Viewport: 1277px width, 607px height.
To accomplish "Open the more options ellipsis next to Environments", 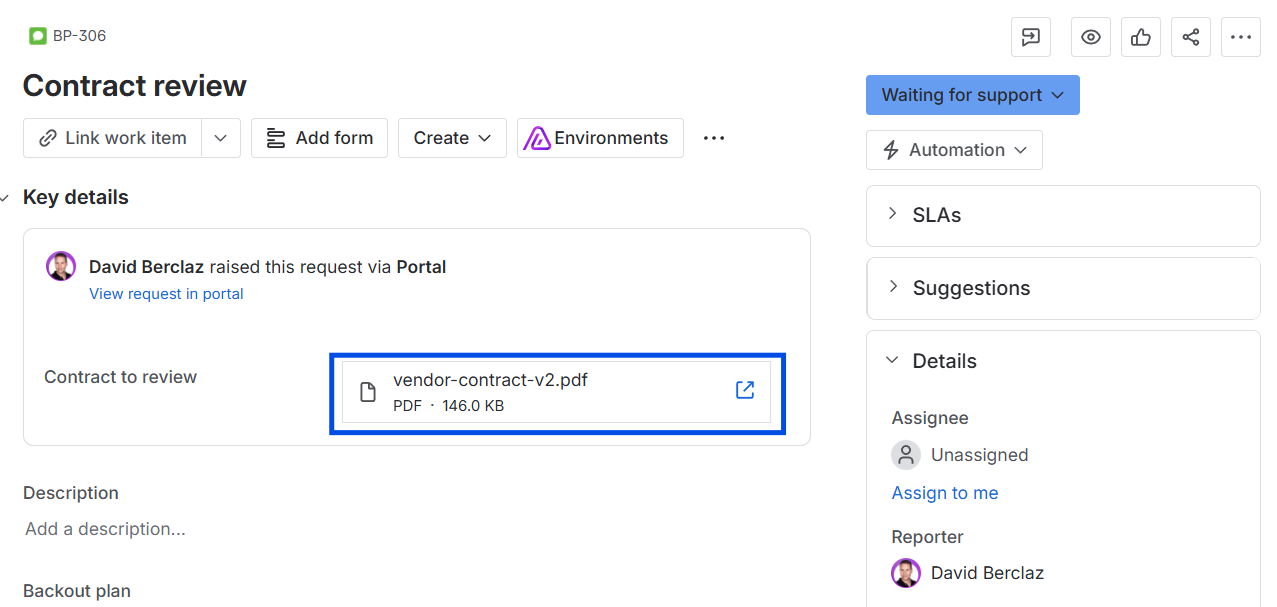I will 714,138.
